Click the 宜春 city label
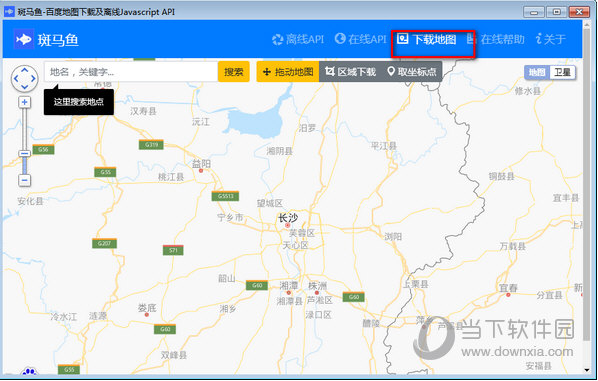The height and width of the screenshot is (381, 598). point(508,288)
